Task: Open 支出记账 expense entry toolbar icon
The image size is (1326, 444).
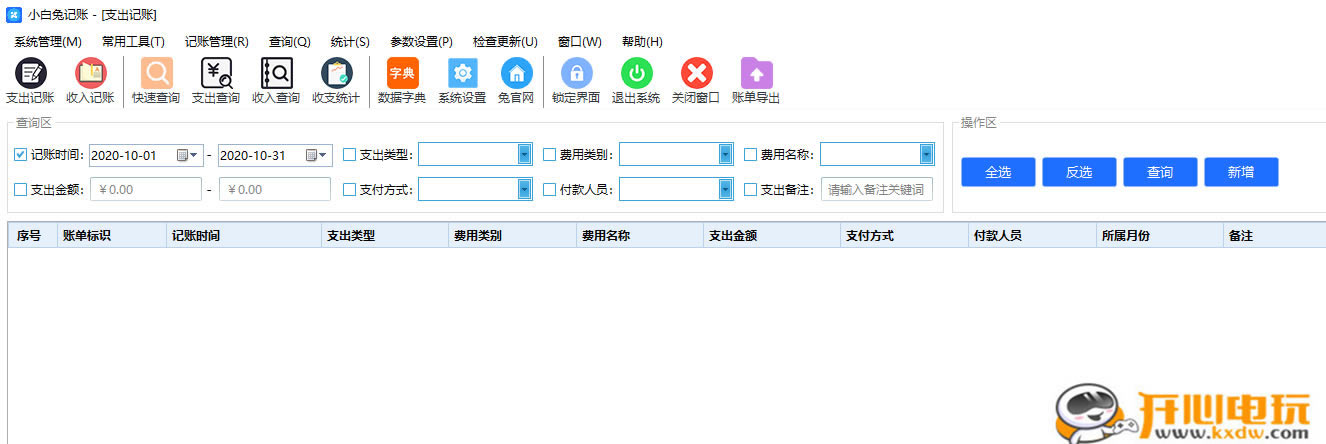Action: [30, 74]
